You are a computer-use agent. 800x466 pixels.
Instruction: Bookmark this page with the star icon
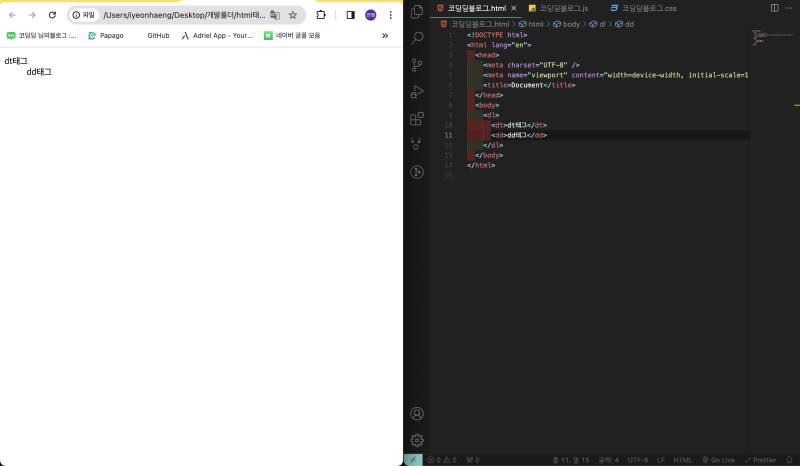tap(292, 15)
